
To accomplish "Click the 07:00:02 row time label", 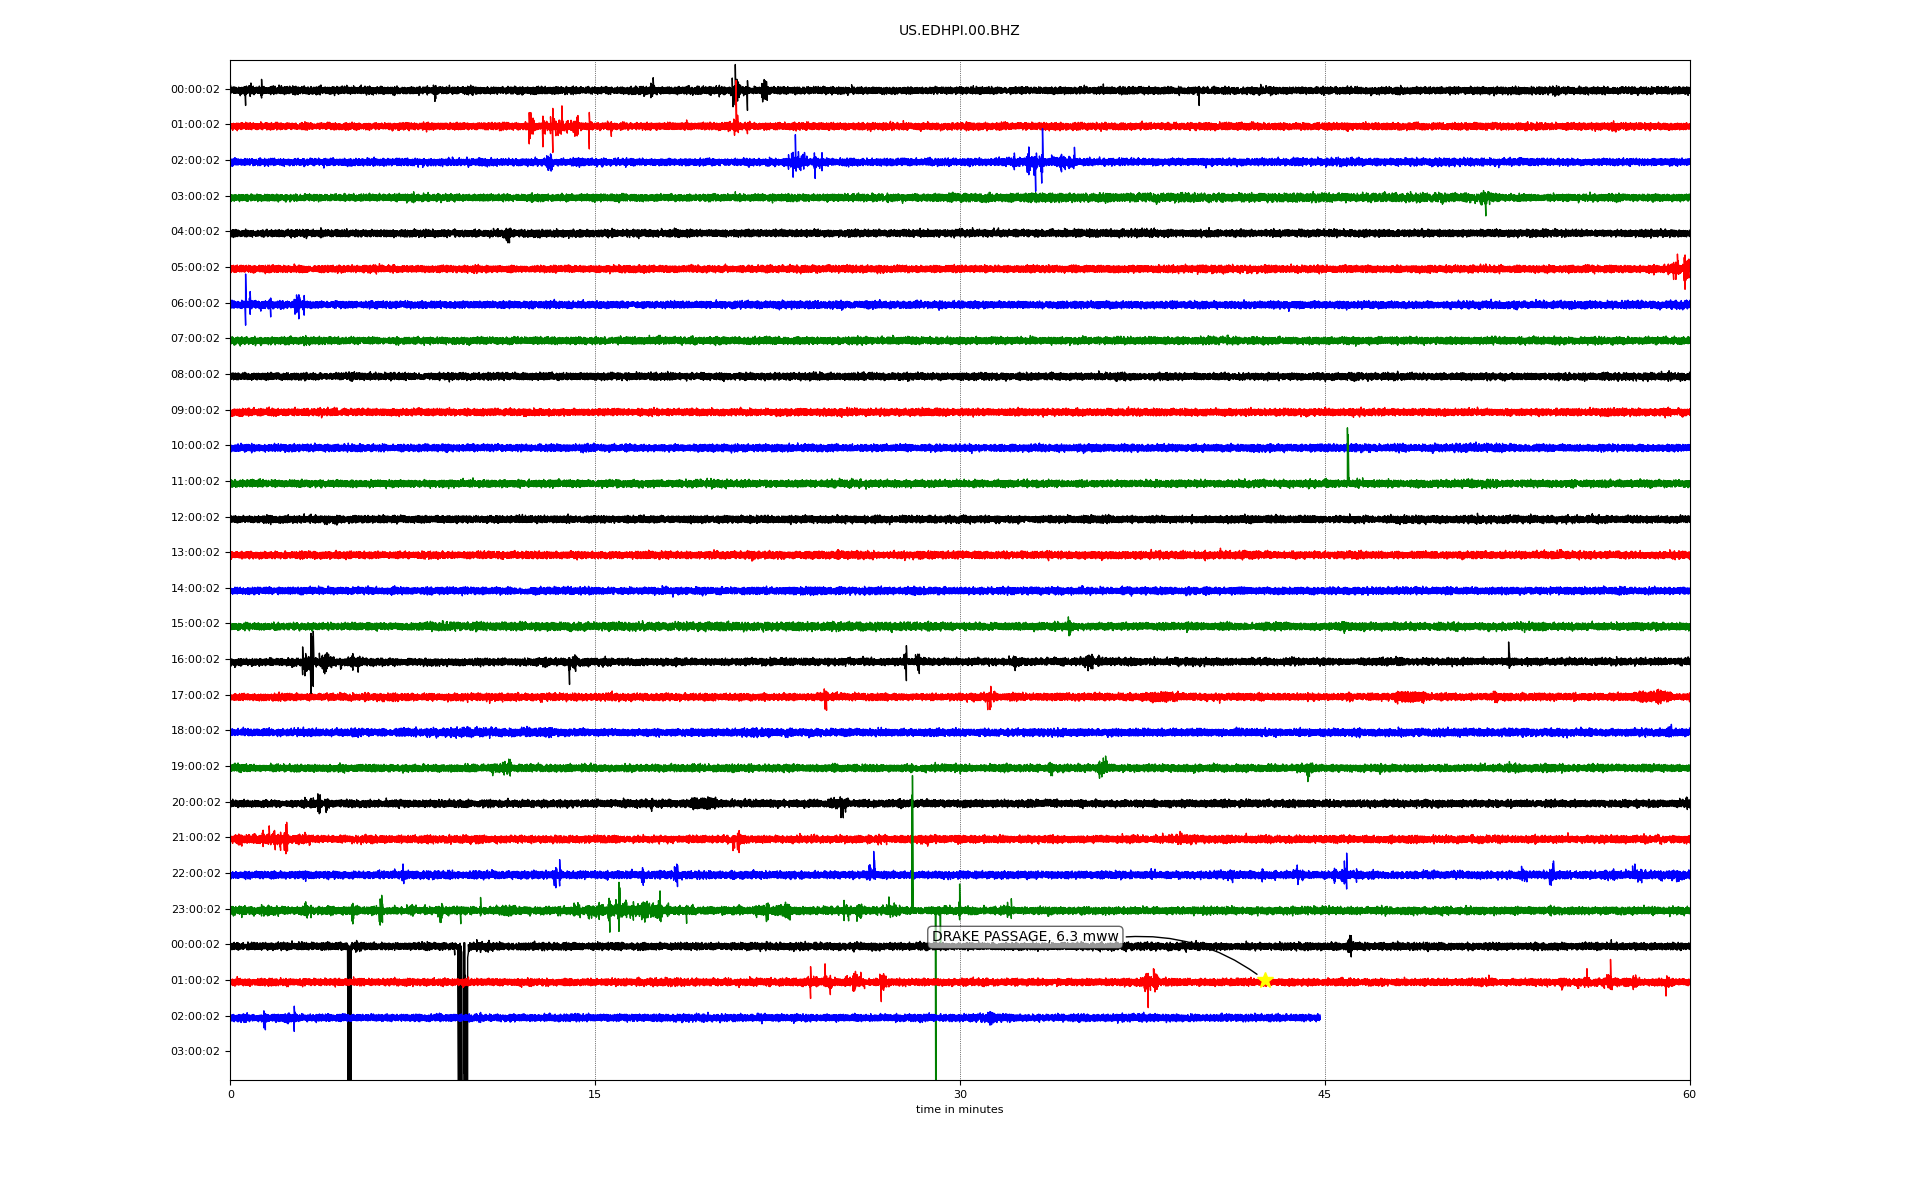I will [x=195, y=339].
